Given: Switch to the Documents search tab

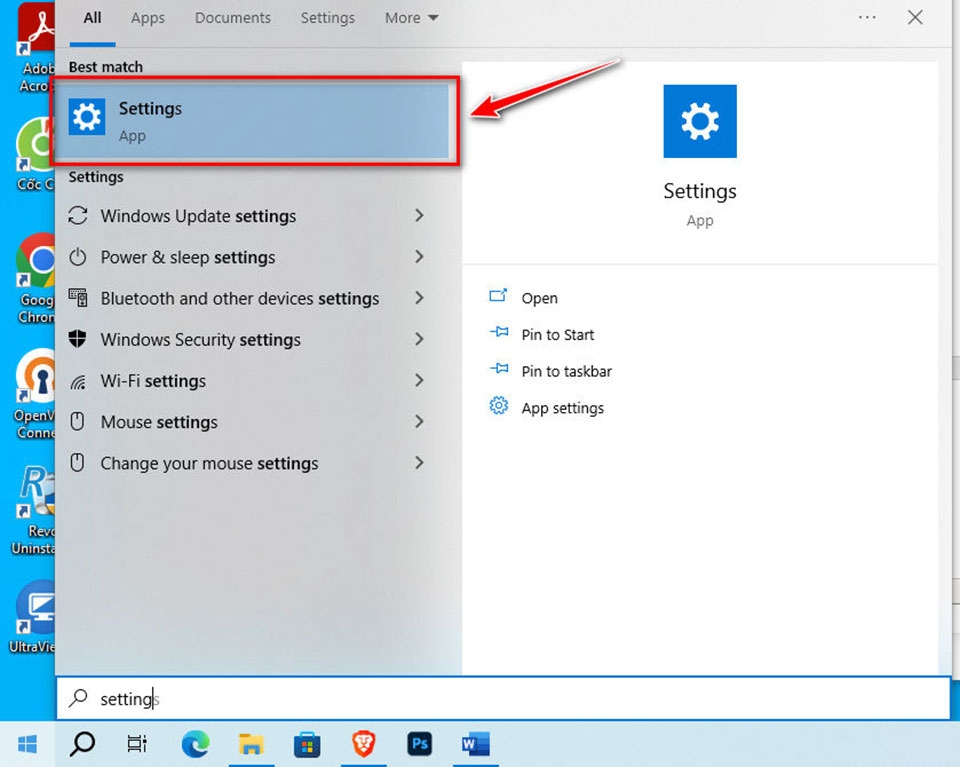Looking at the screenshot, I should [233, 18].
